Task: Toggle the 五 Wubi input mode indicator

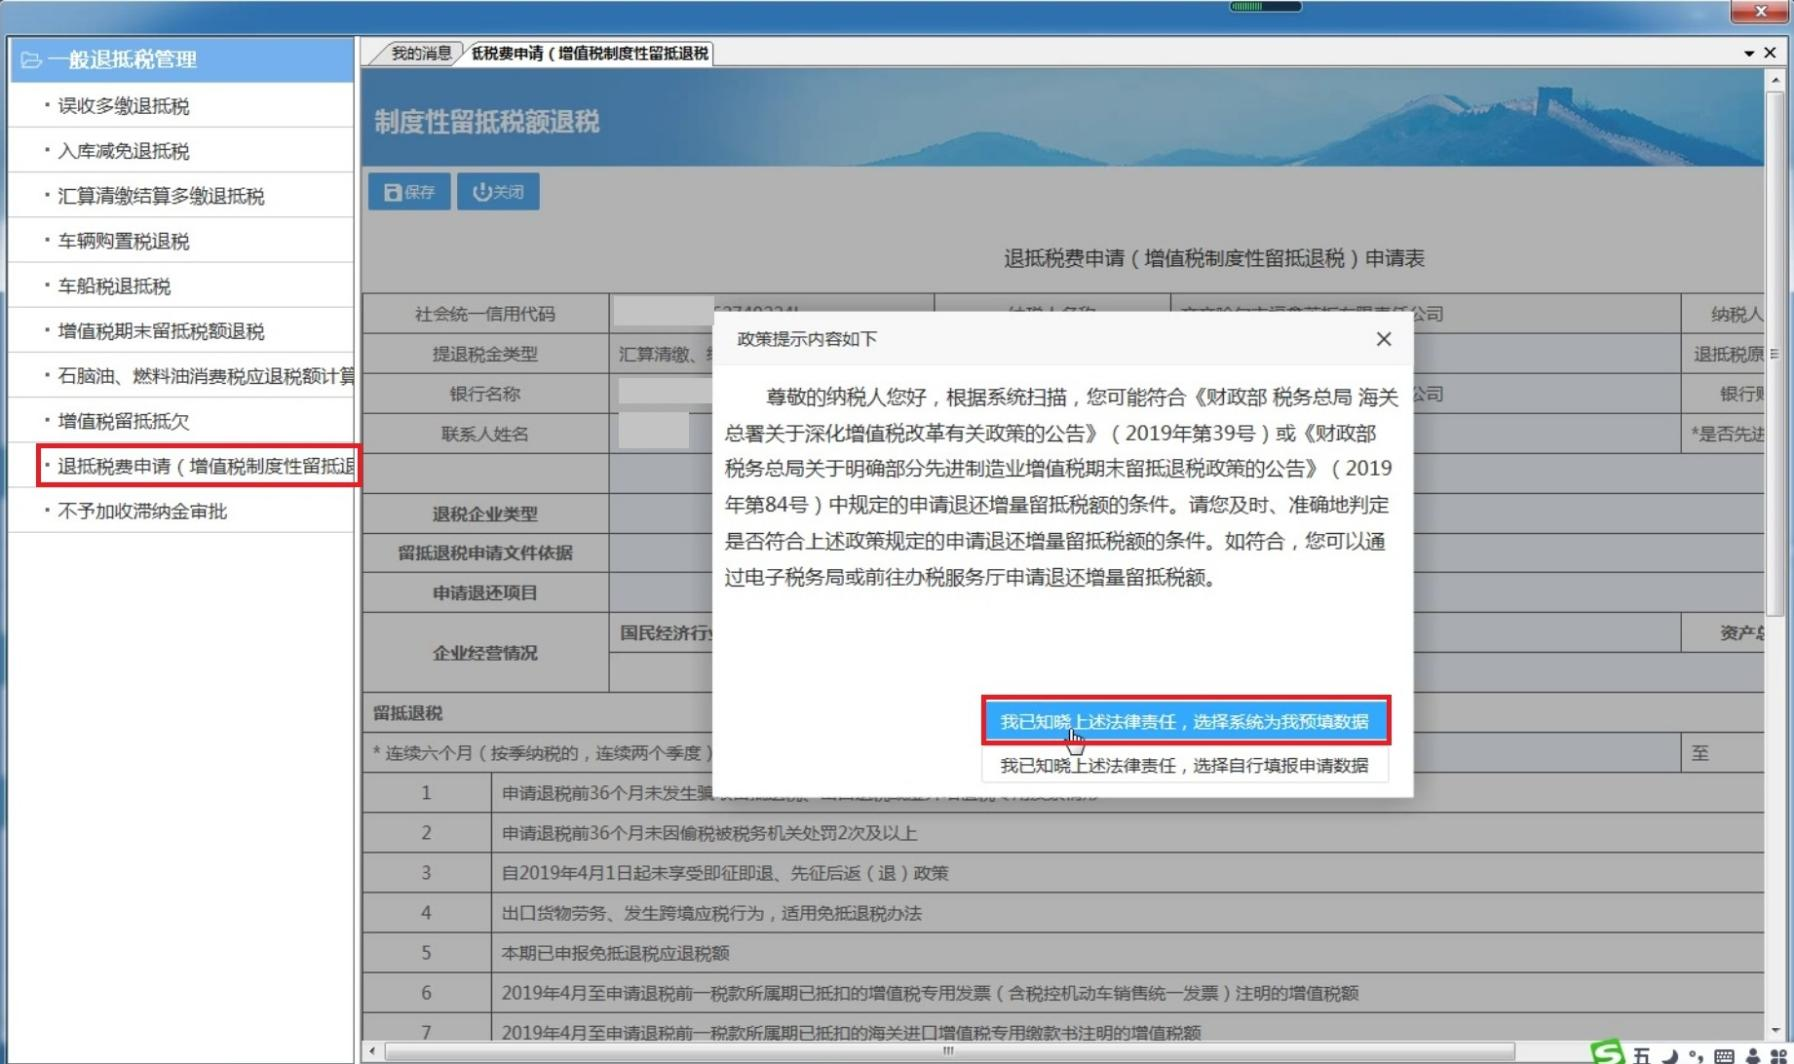Action: (x=1642, y=1056)
